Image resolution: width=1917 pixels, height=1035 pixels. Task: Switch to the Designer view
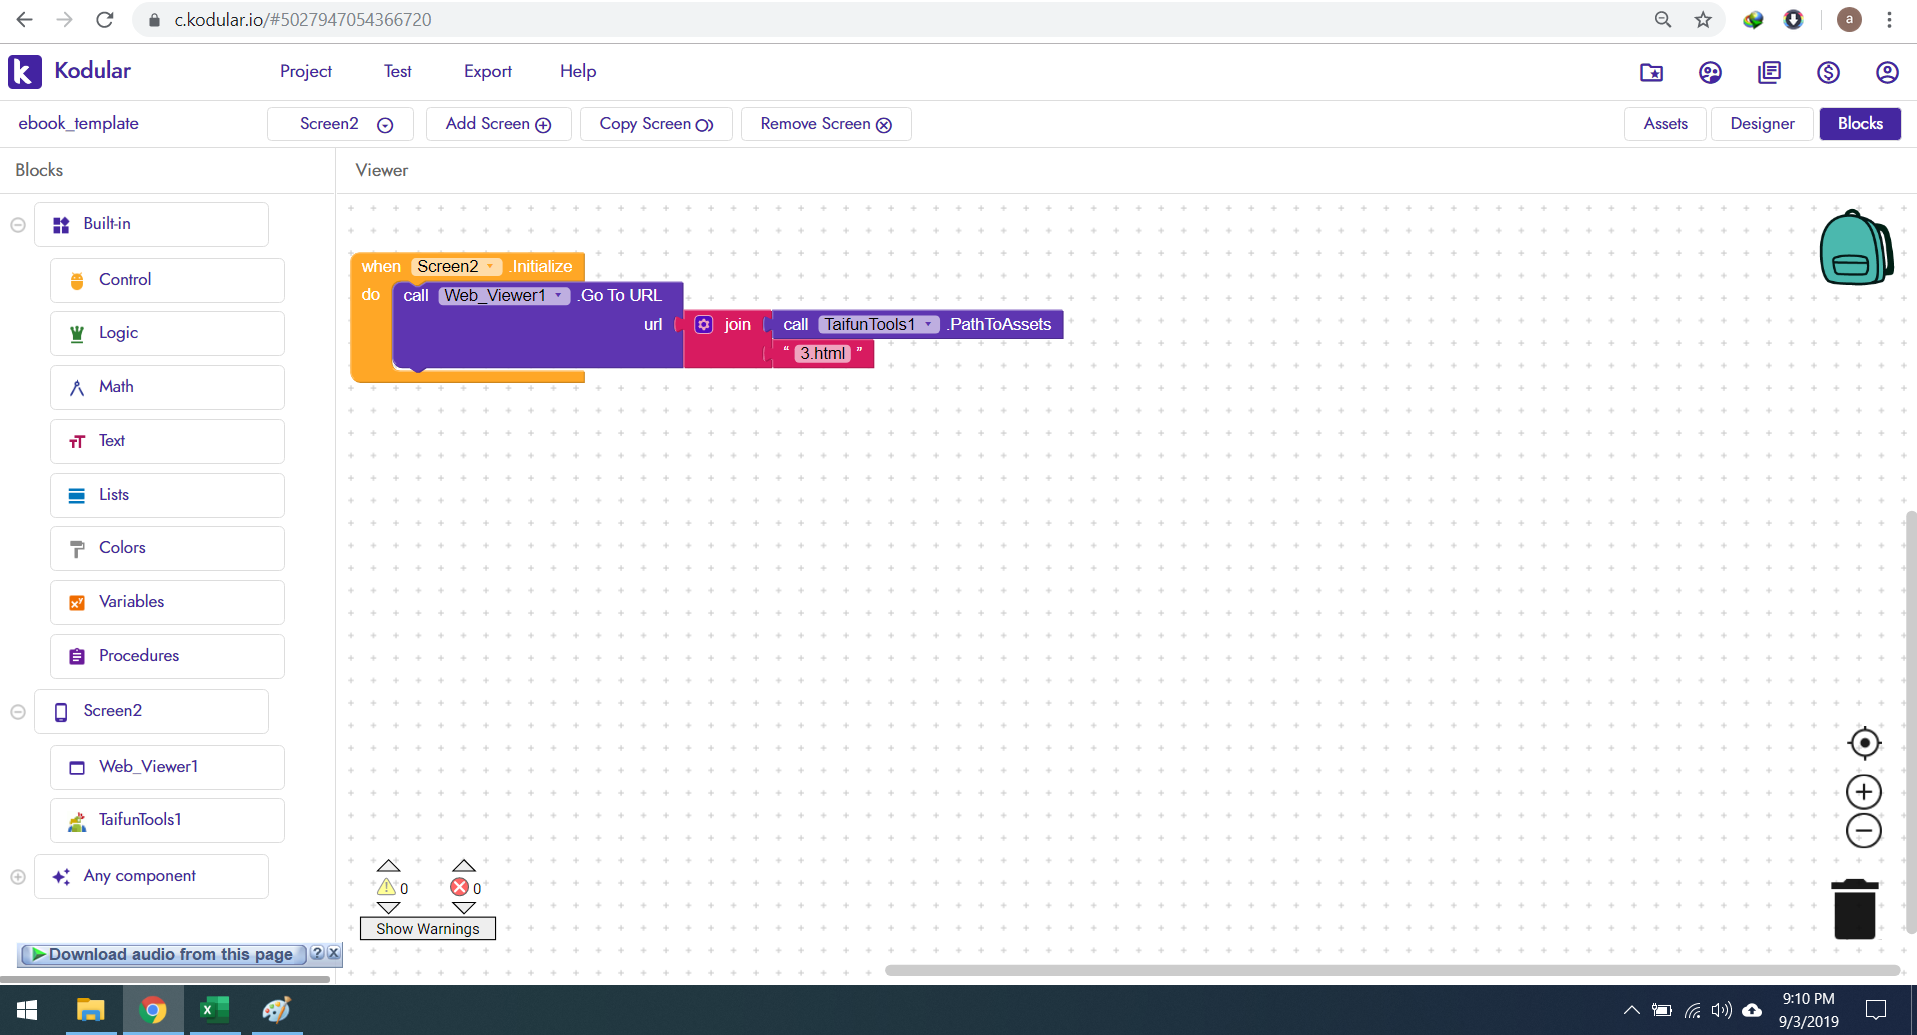pyautogui.click(x=1762, y=123)
